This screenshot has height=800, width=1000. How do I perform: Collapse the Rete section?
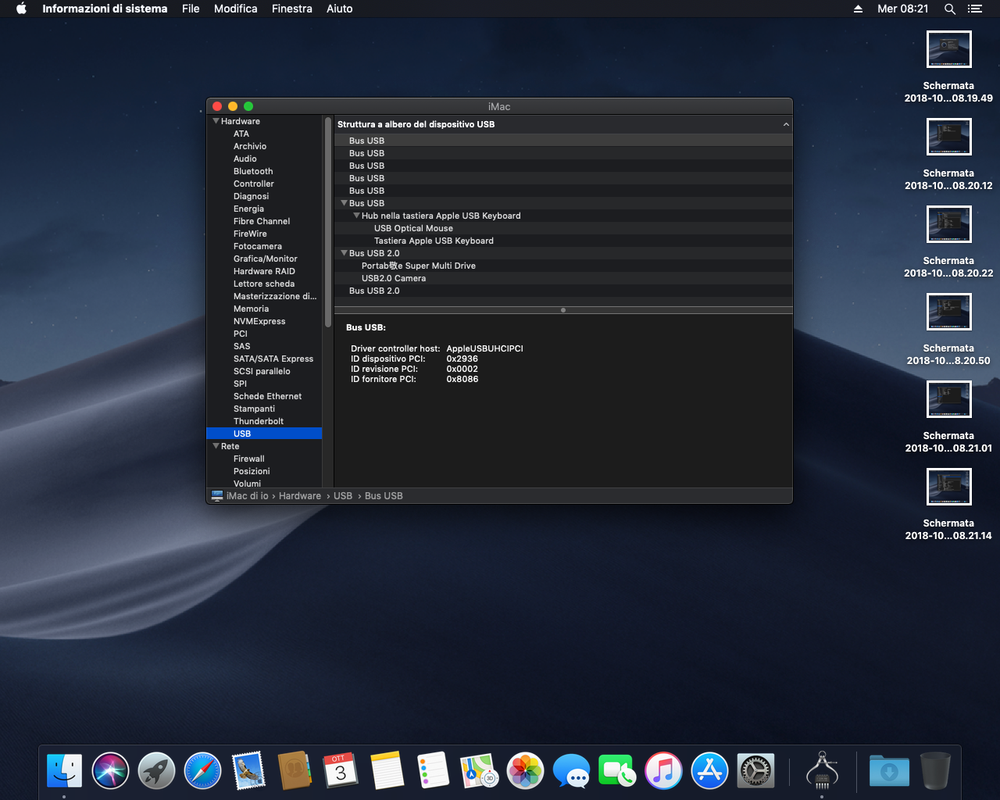216,446
